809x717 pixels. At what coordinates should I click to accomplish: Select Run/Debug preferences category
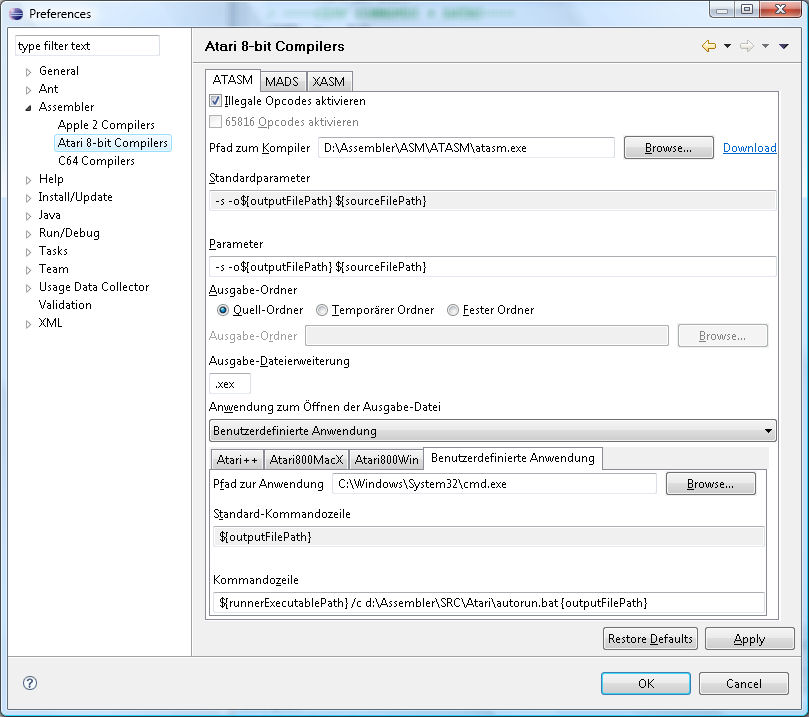click(x=69, y=233)
